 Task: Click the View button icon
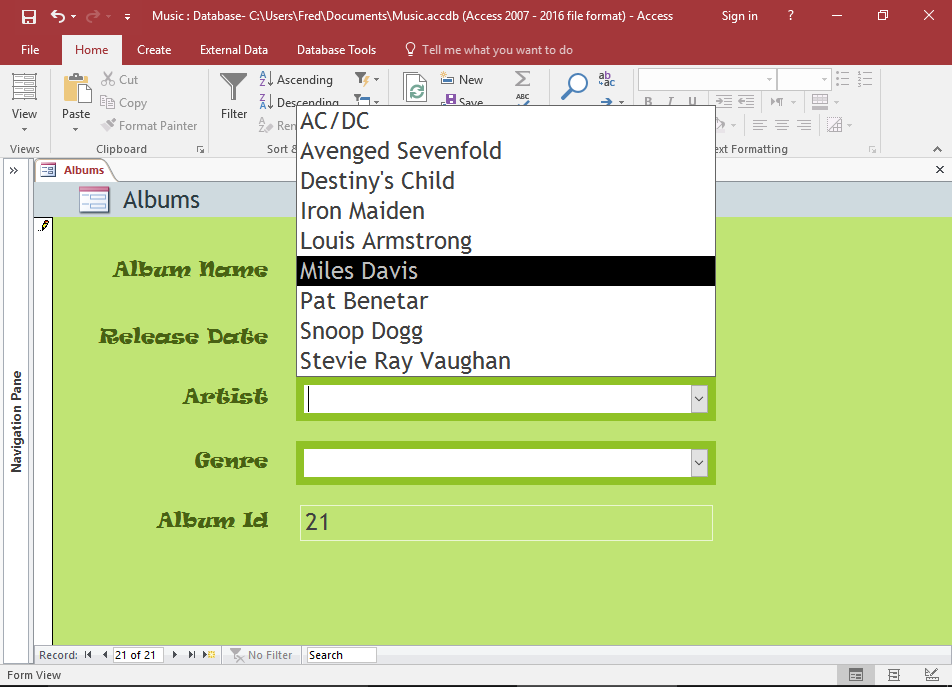click(24, 87)
